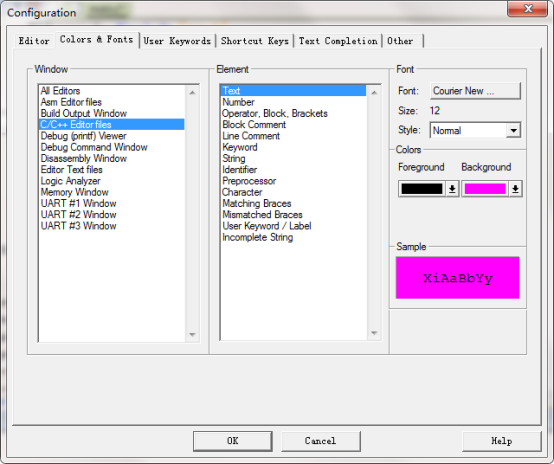
Task: Select Memory Window entry
Action: [x=112, y=192]
